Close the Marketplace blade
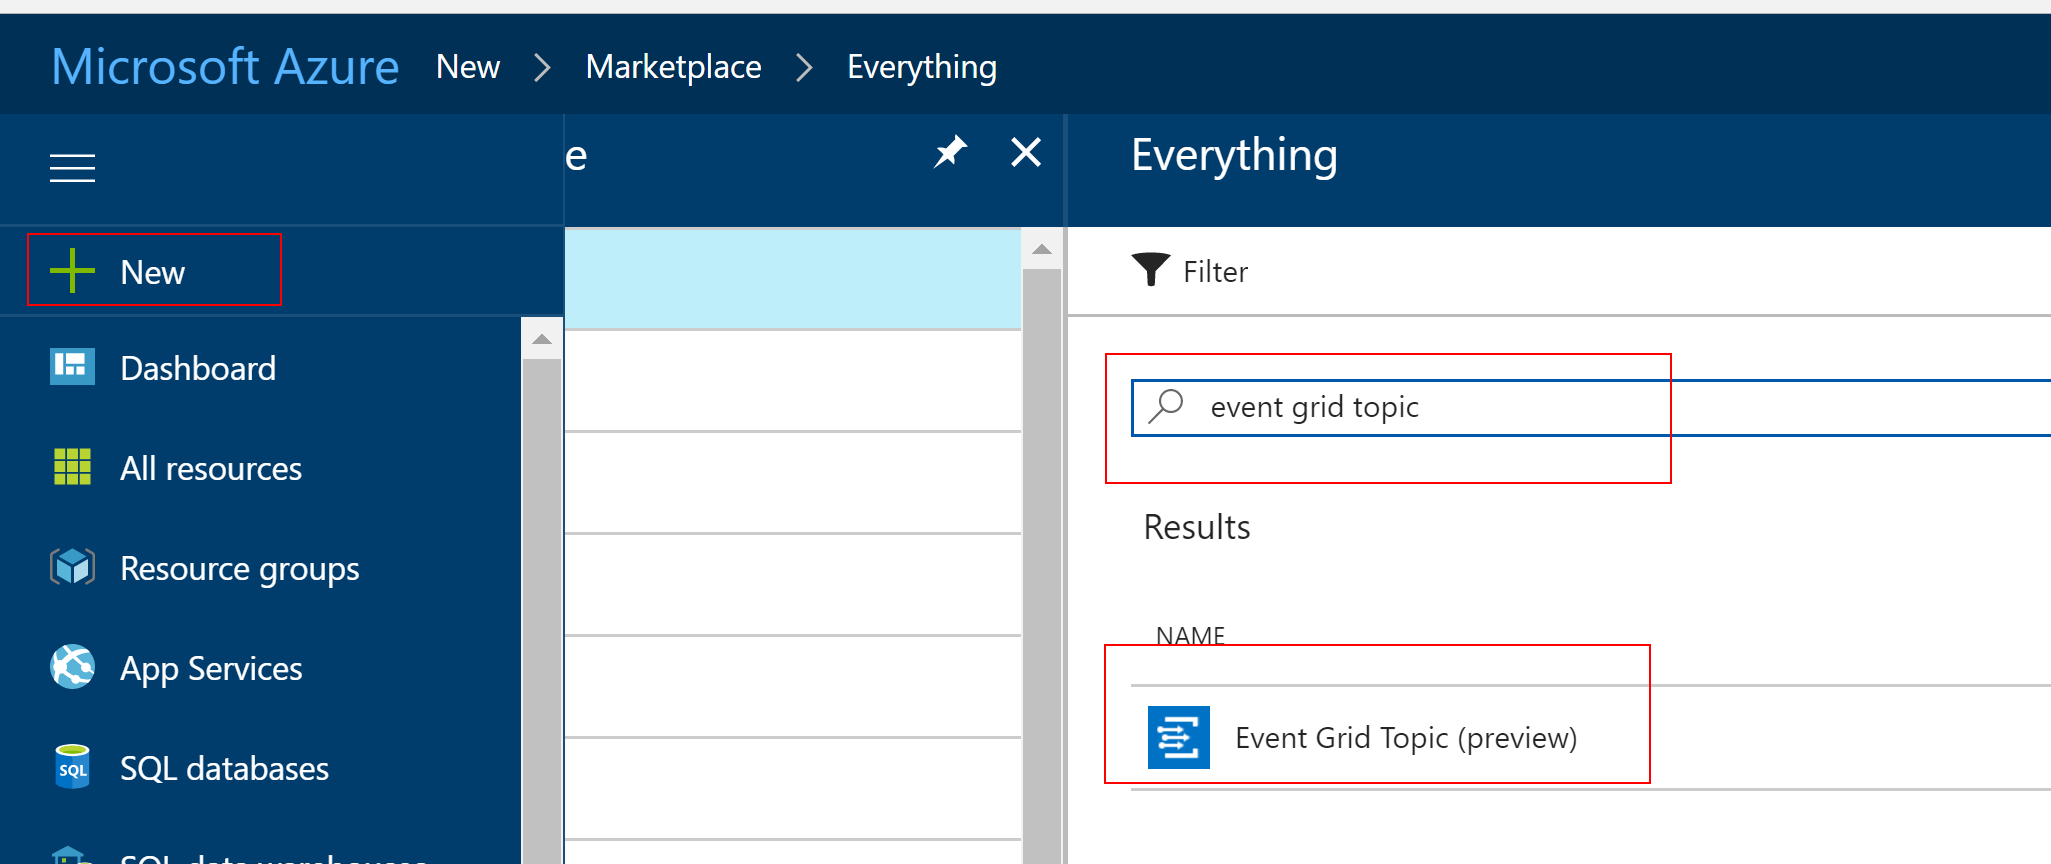 pos(1026,152)
